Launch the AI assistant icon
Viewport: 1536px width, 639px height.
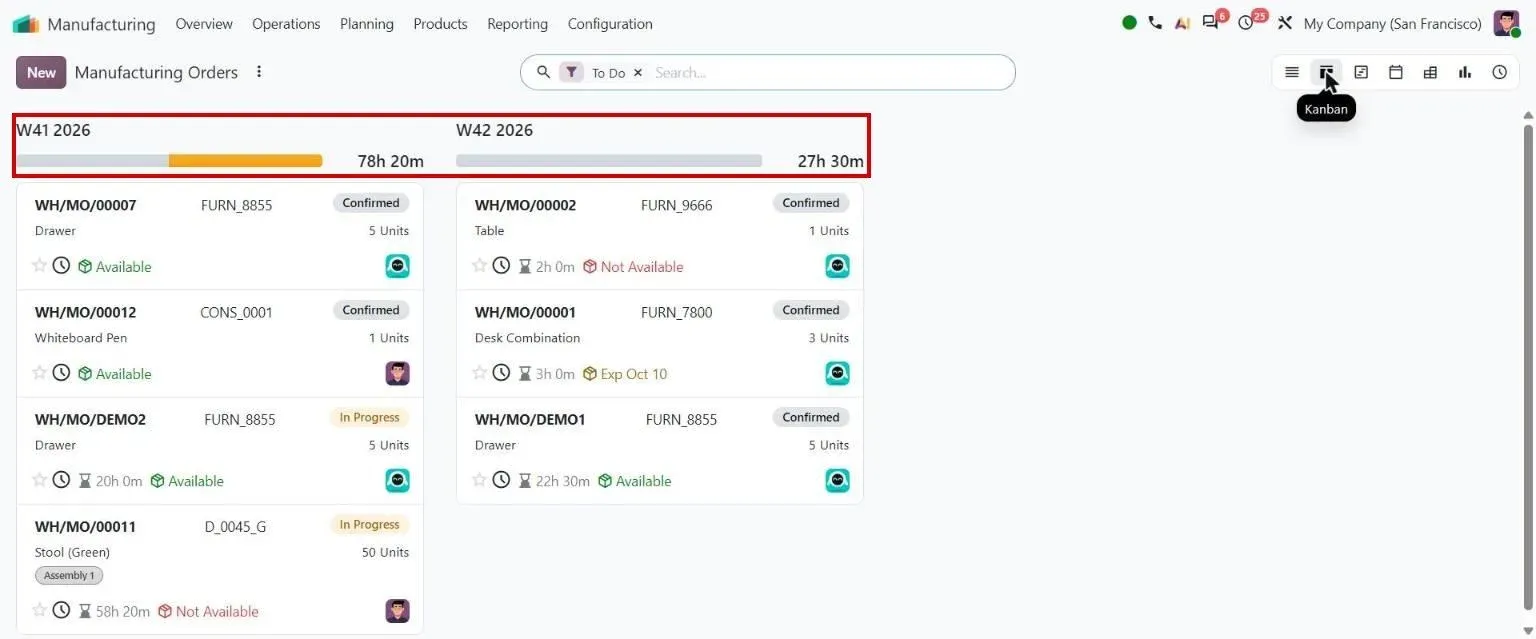1182,23
